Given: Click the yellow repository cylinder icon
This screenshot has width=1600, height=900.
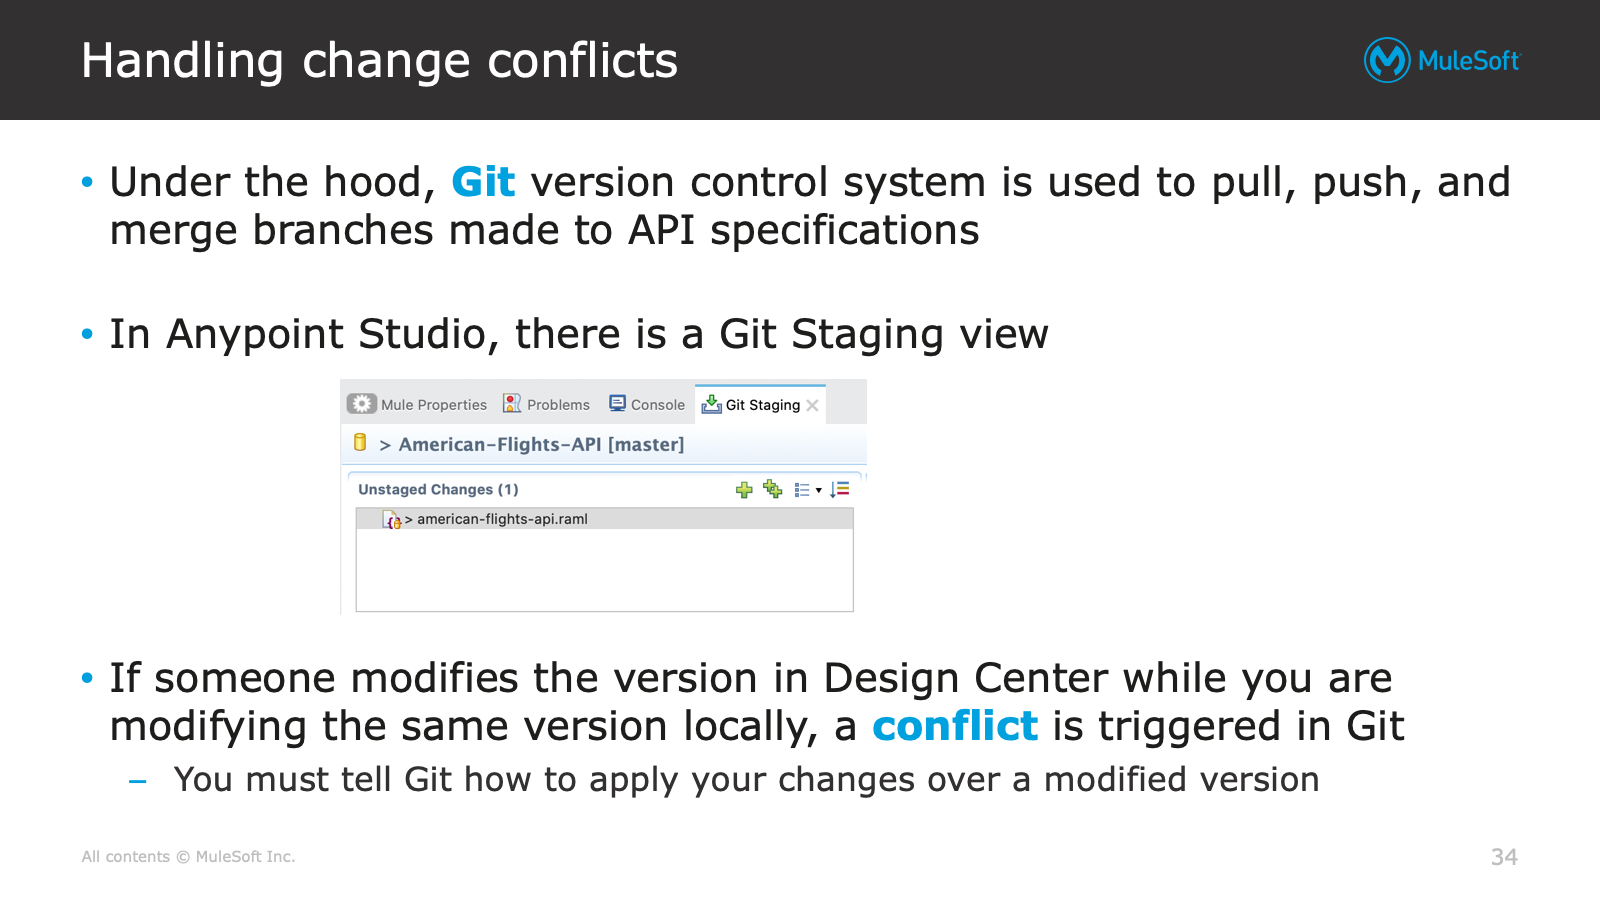Looking at the screenshot, I should (x=360, y=442).
